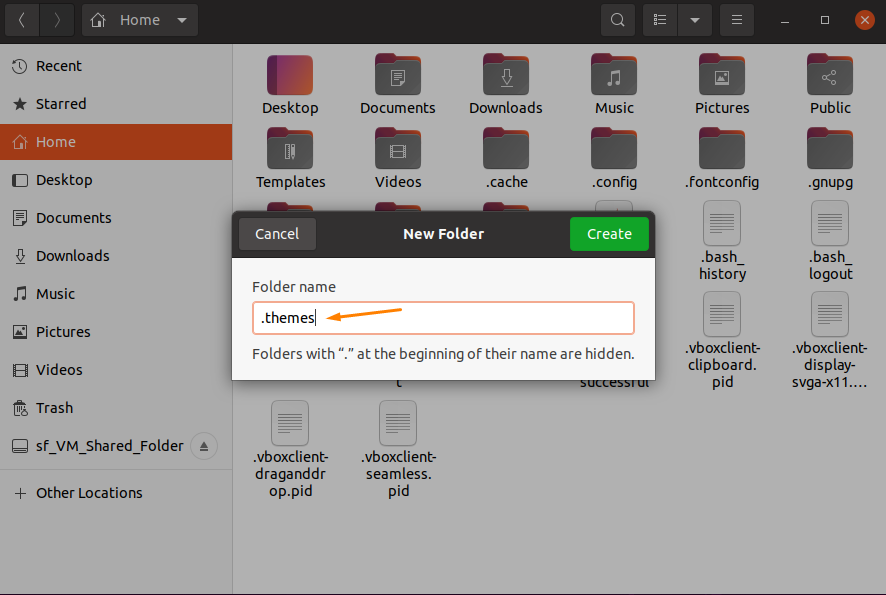
Task: Select Home in the sidebar
Action: pyautogui.click(x=116, y=142)
